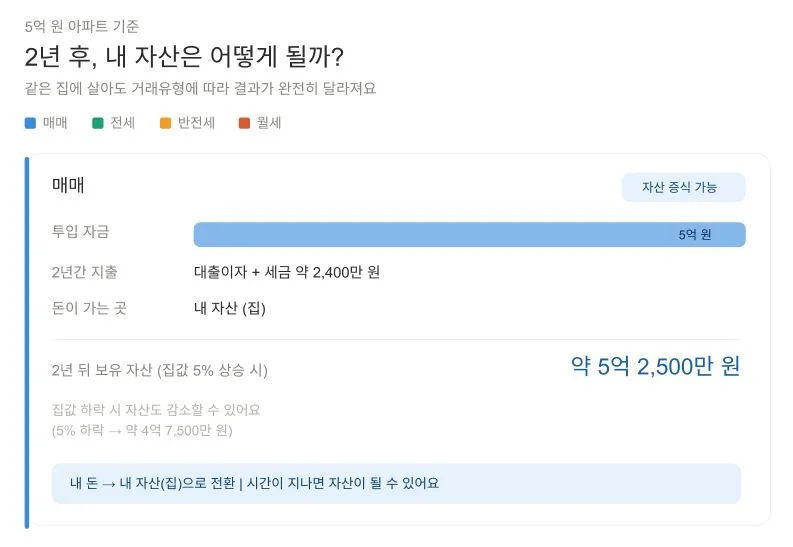Click the orange 반전세 legend swatch
Screen dimensions: 793x547
click(165, 123)
